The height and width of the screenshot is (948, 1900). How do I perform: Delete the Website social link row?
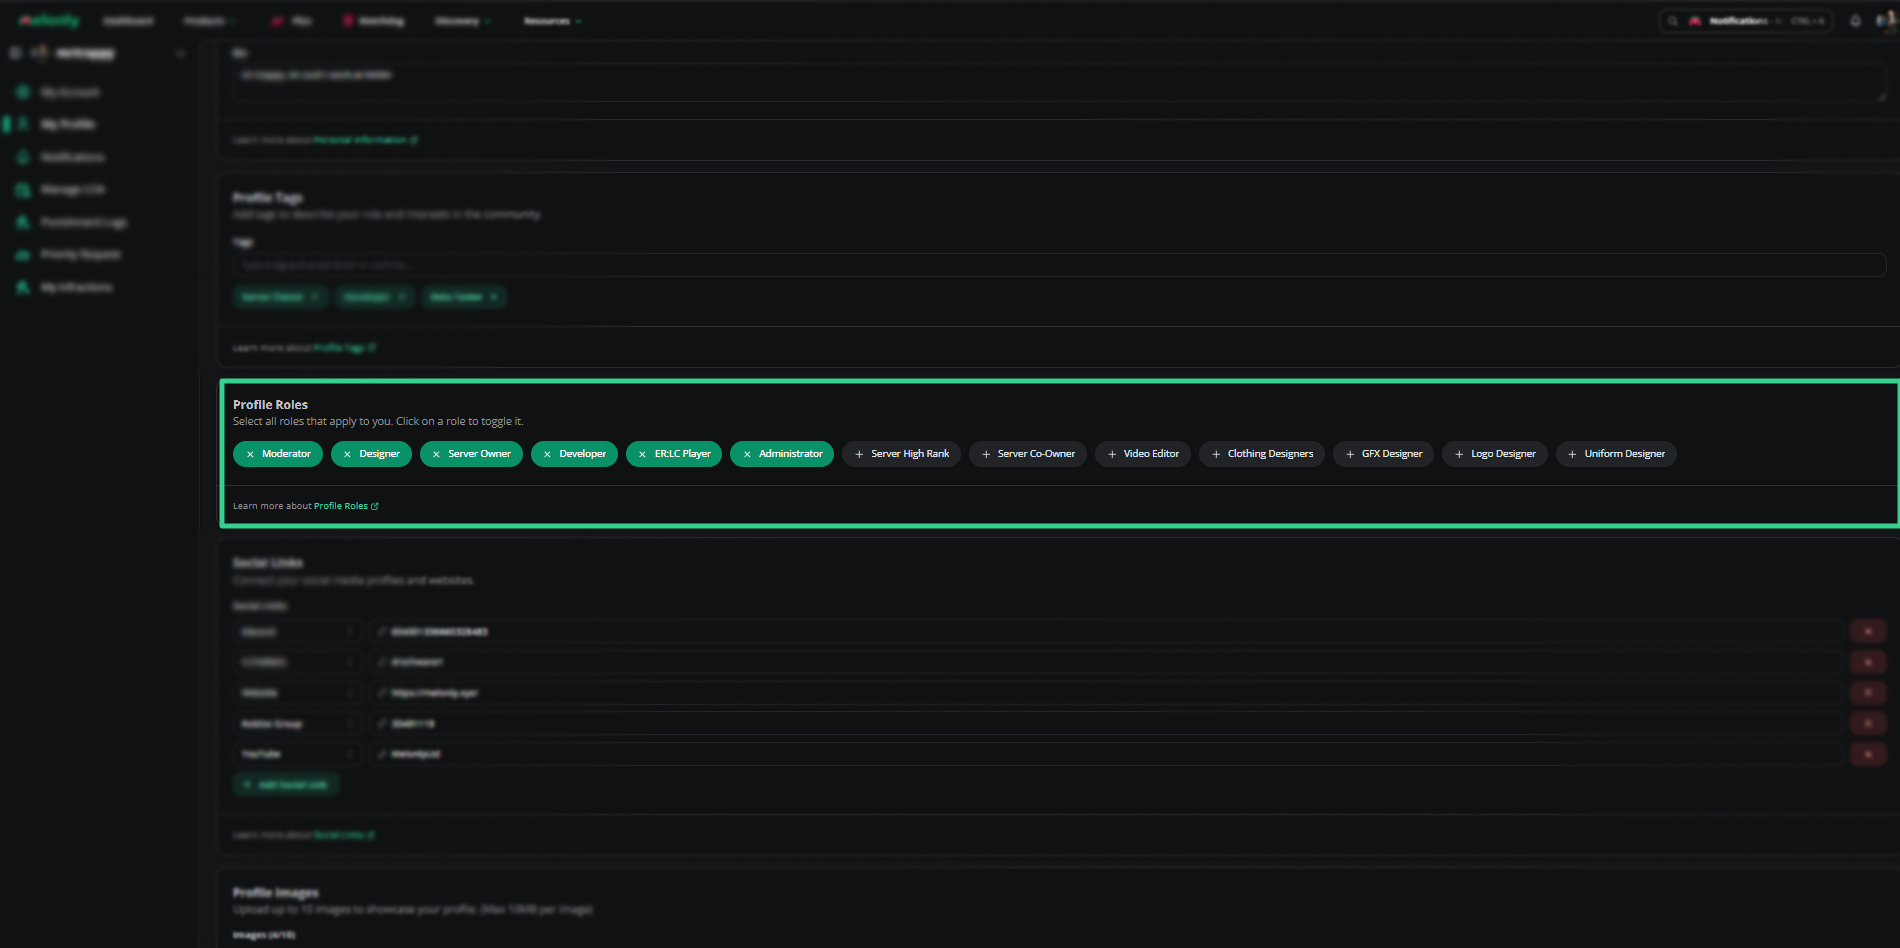click(1868, 692)
